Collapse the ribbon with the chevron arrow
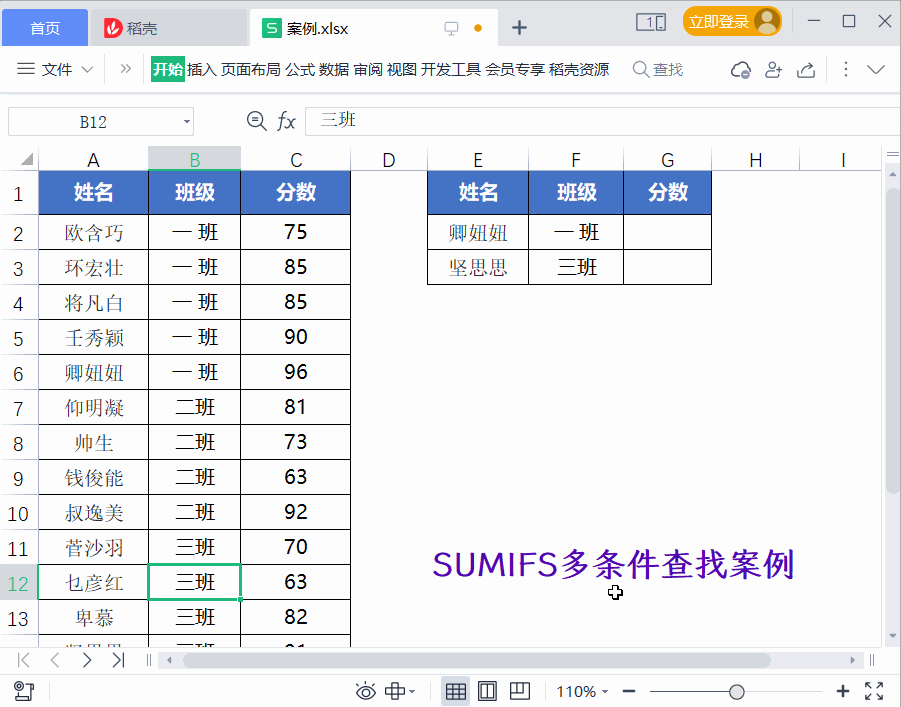 [x=873, y=70]
